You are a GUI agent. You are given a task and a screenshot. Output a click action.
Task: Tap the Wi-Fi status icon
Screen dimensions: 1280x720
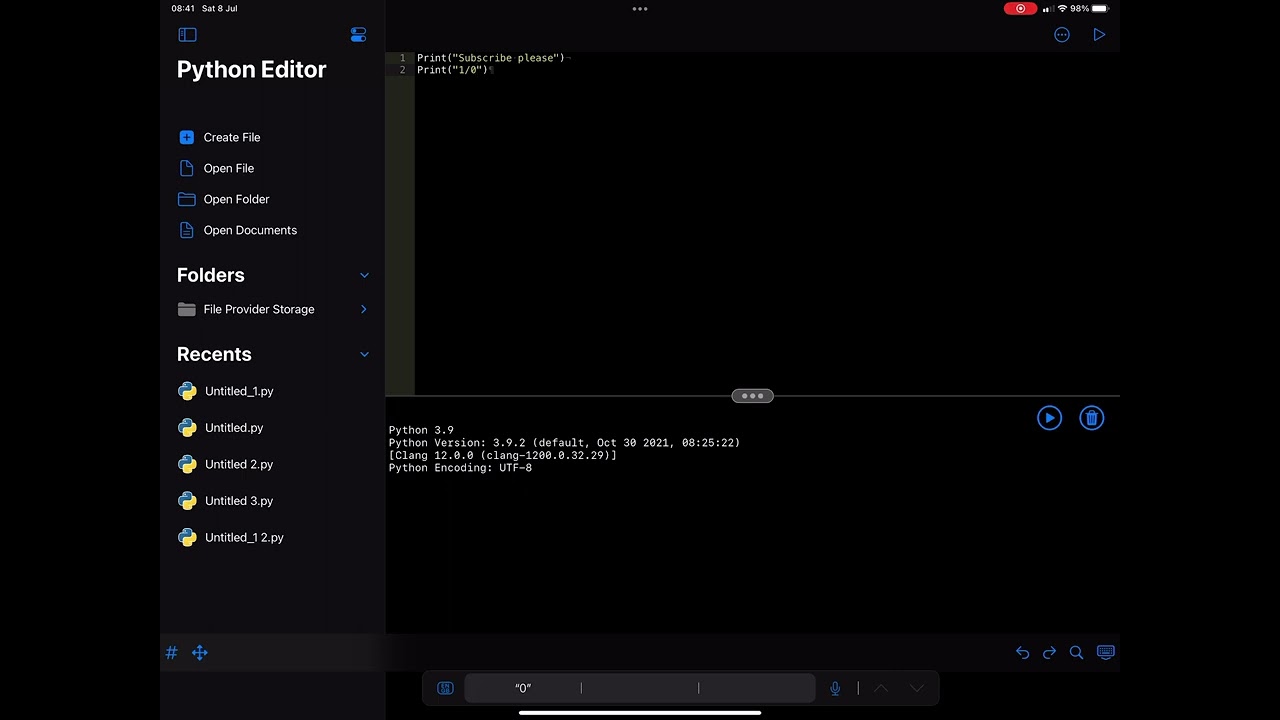[1062, 8]
